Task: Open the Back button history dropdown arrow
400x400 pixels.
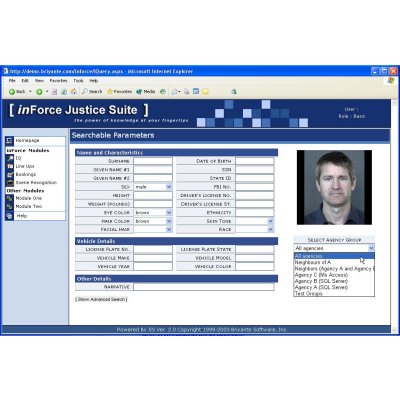Action: point(30,92)
